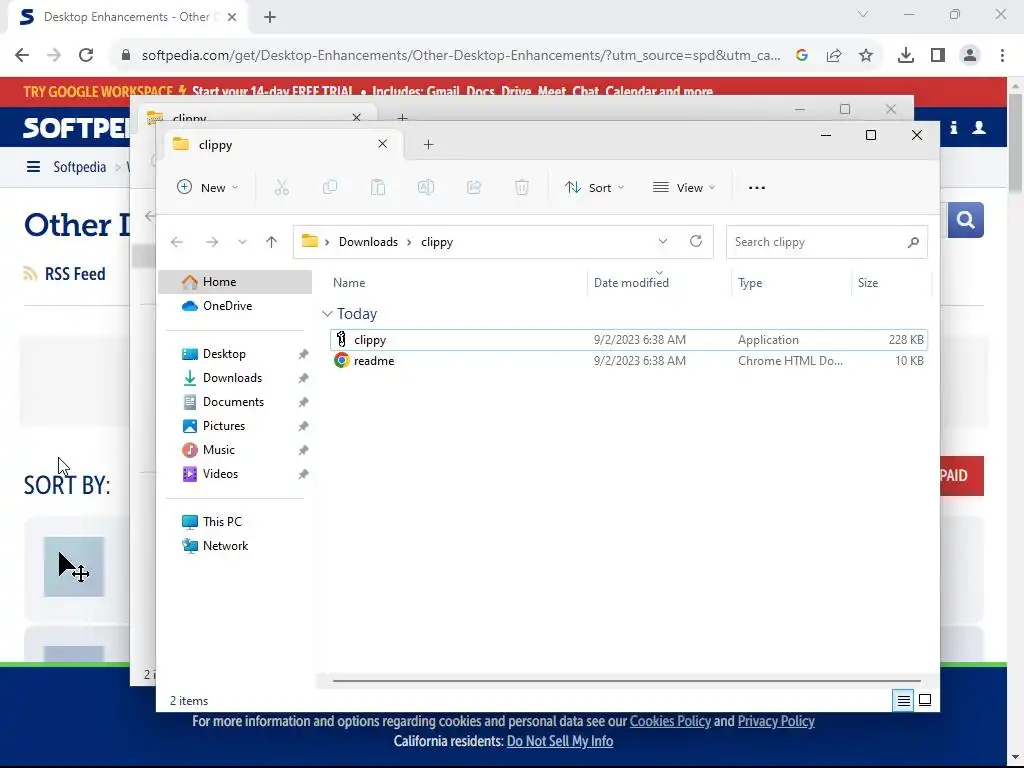The height and width of the screenshot is (768, 1024).
Task: Bookmark this page with the star icon
Action: coord(866,56)
